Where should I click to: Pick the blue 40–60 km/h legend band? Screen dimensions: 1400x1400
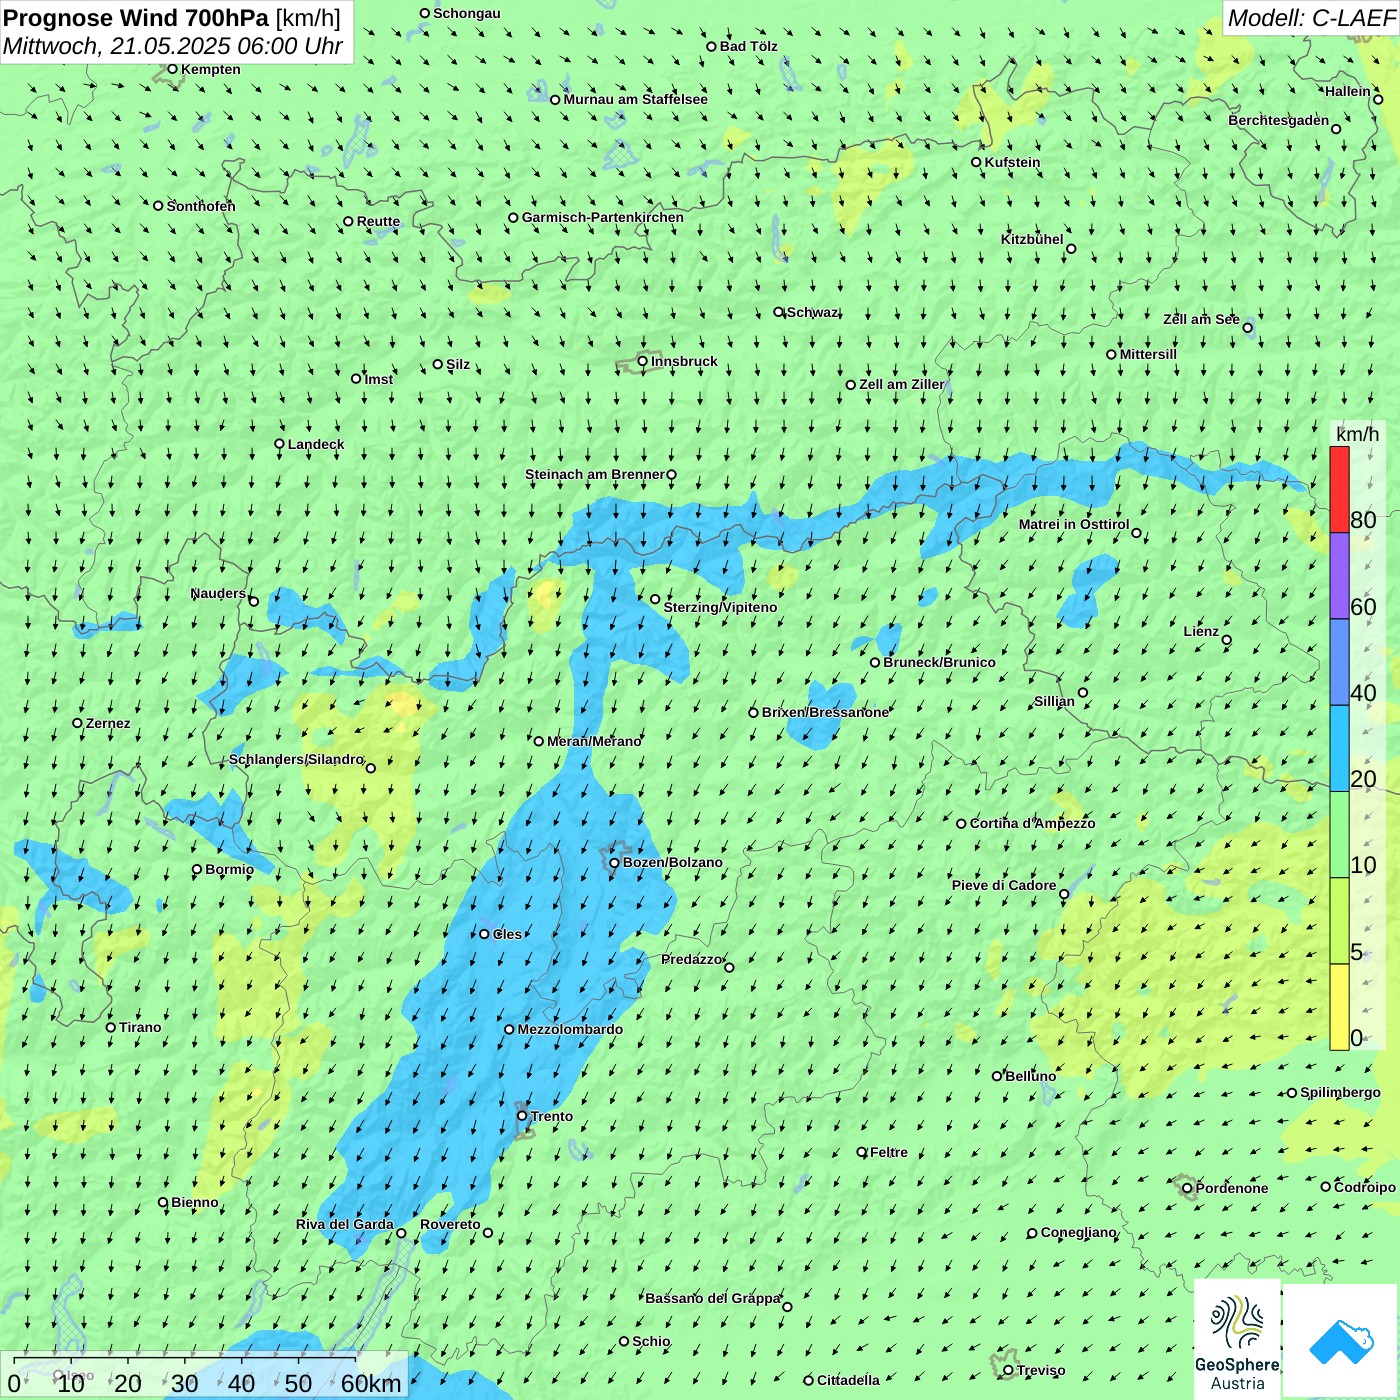1339,663
